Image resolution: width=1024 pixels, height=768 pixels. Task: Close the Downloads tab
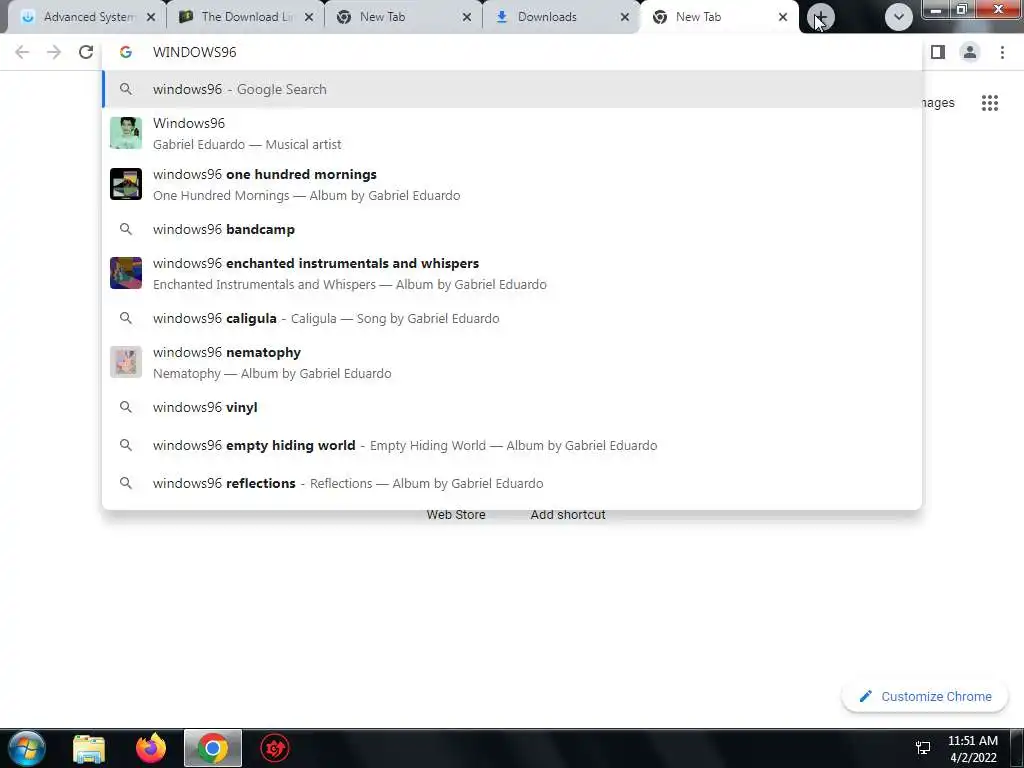pos(625,17)
